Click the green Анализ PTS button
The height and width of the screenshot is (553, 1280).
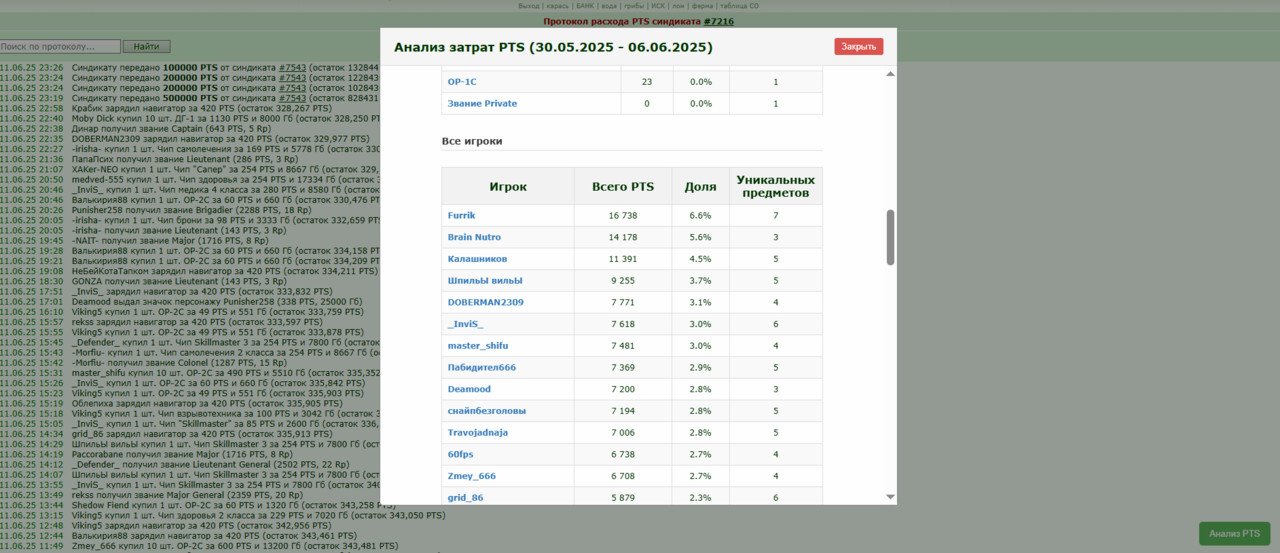(x=1234, y=534)
